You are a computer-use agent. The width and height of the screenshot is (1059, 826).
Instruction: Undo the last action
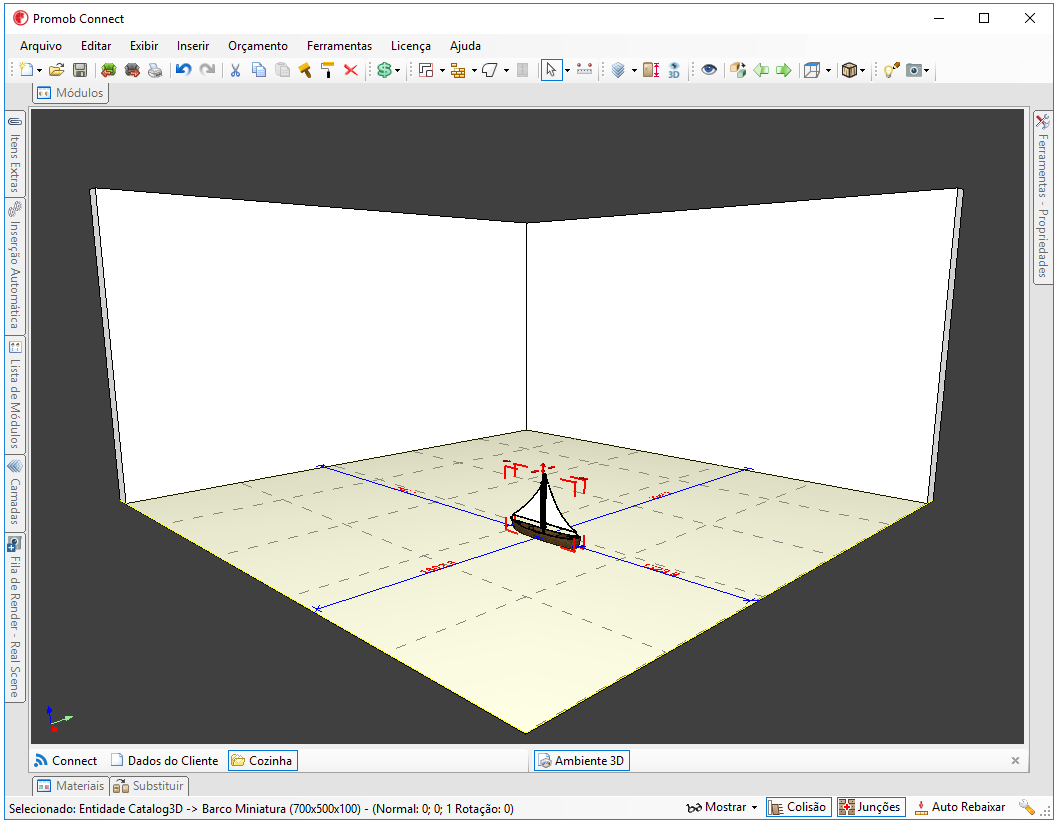point(184,70)
